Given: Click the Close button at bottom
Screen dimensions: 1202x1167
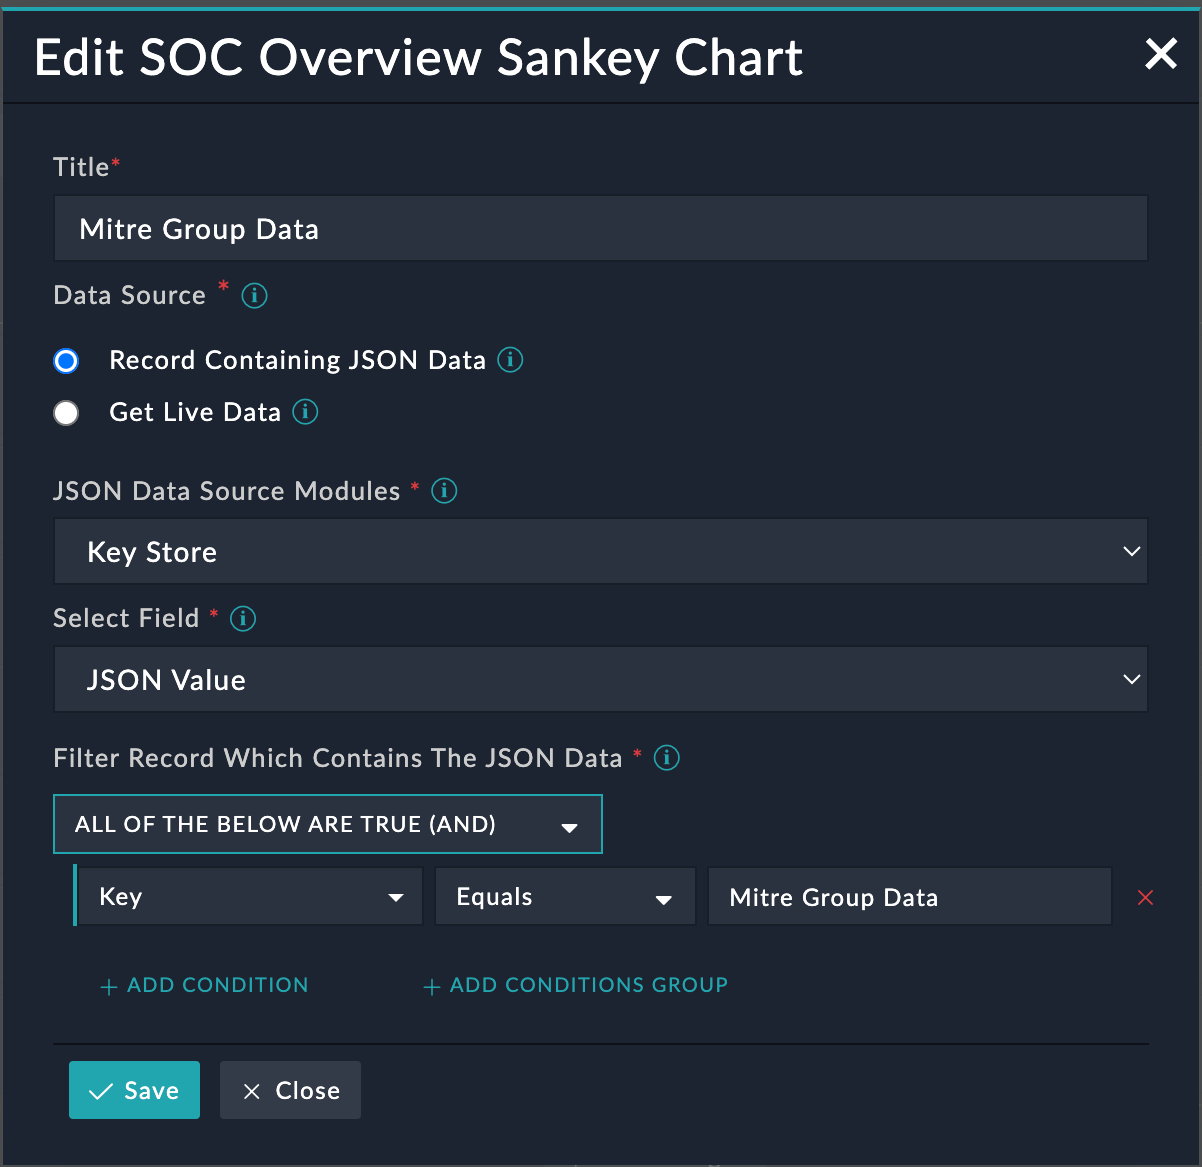Looking at the screenshot, I should click(x=290, y=1090).
